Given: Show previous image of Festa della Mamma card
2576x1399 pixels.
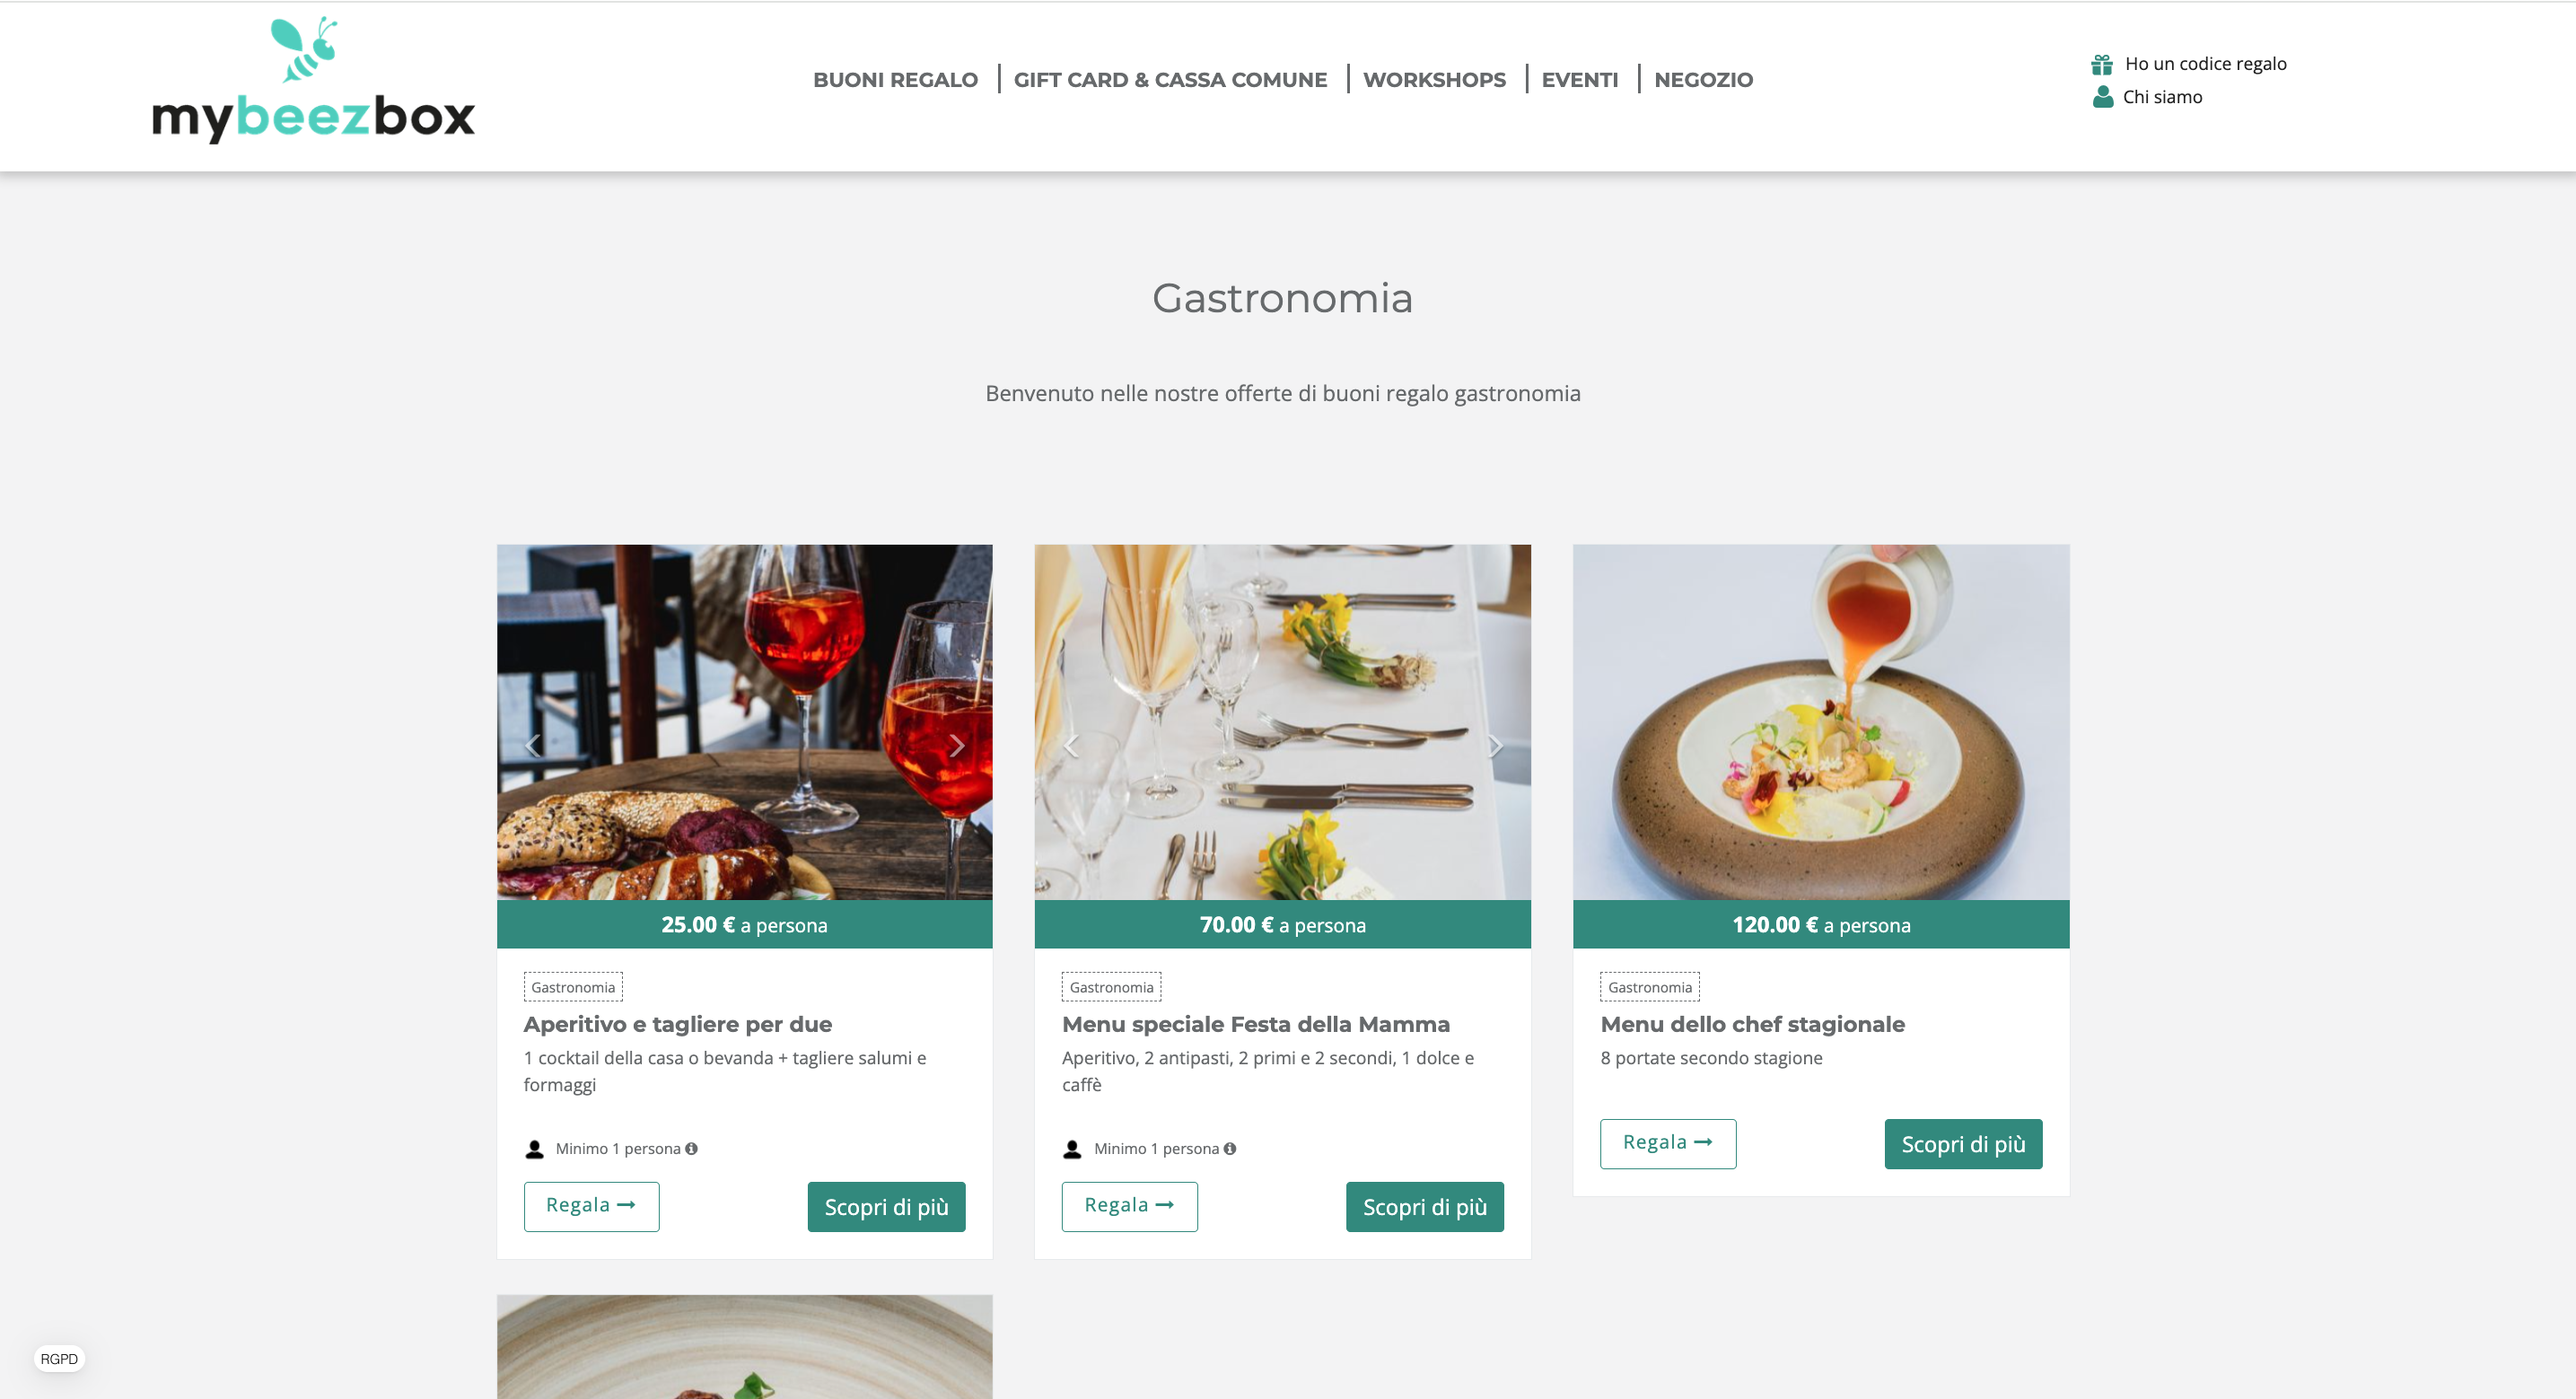Looking at the screenshot, I should (1071, 745).
